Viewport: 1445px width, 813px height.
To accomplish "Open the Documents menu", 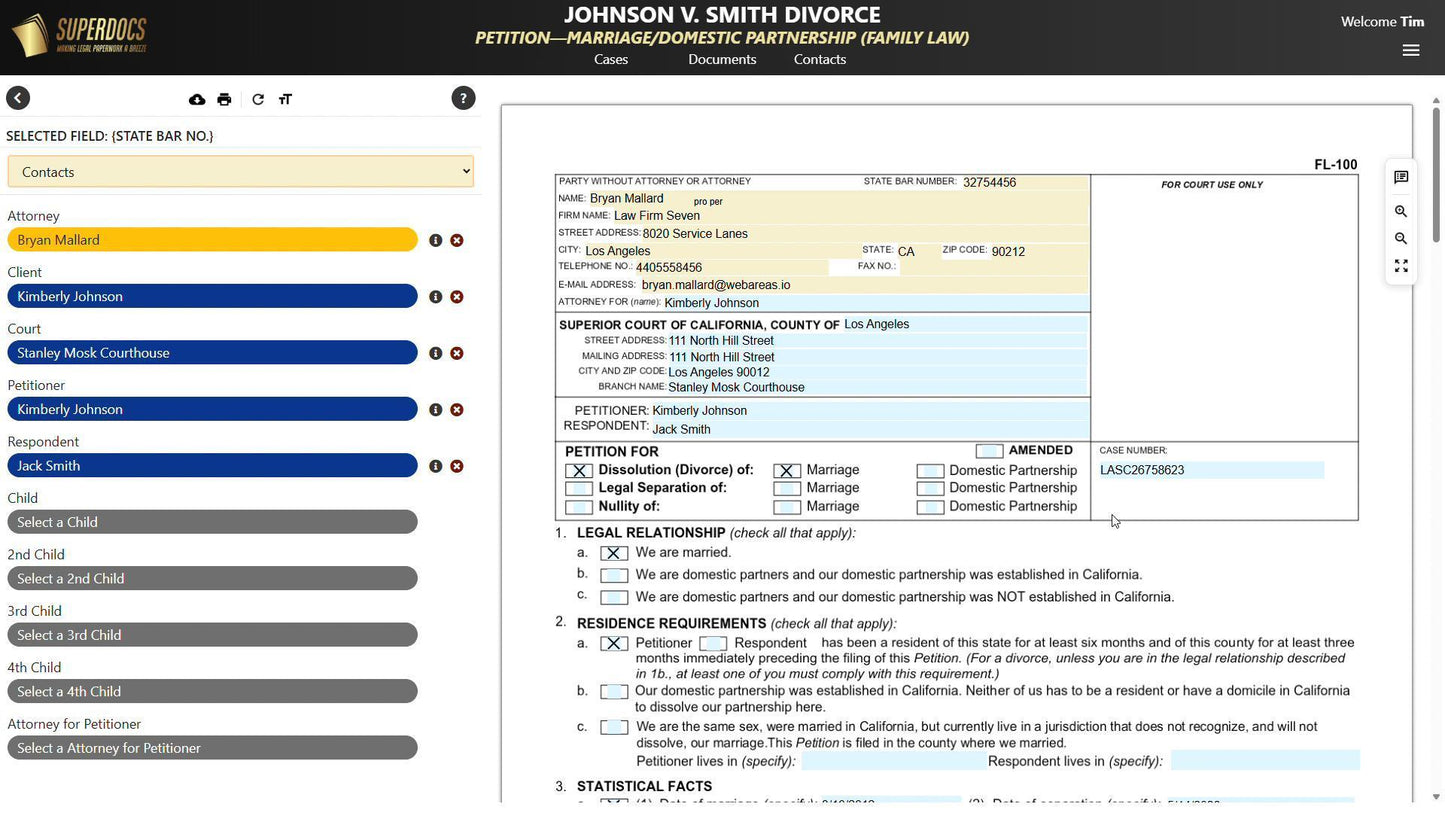I will (x=722, y=59).
